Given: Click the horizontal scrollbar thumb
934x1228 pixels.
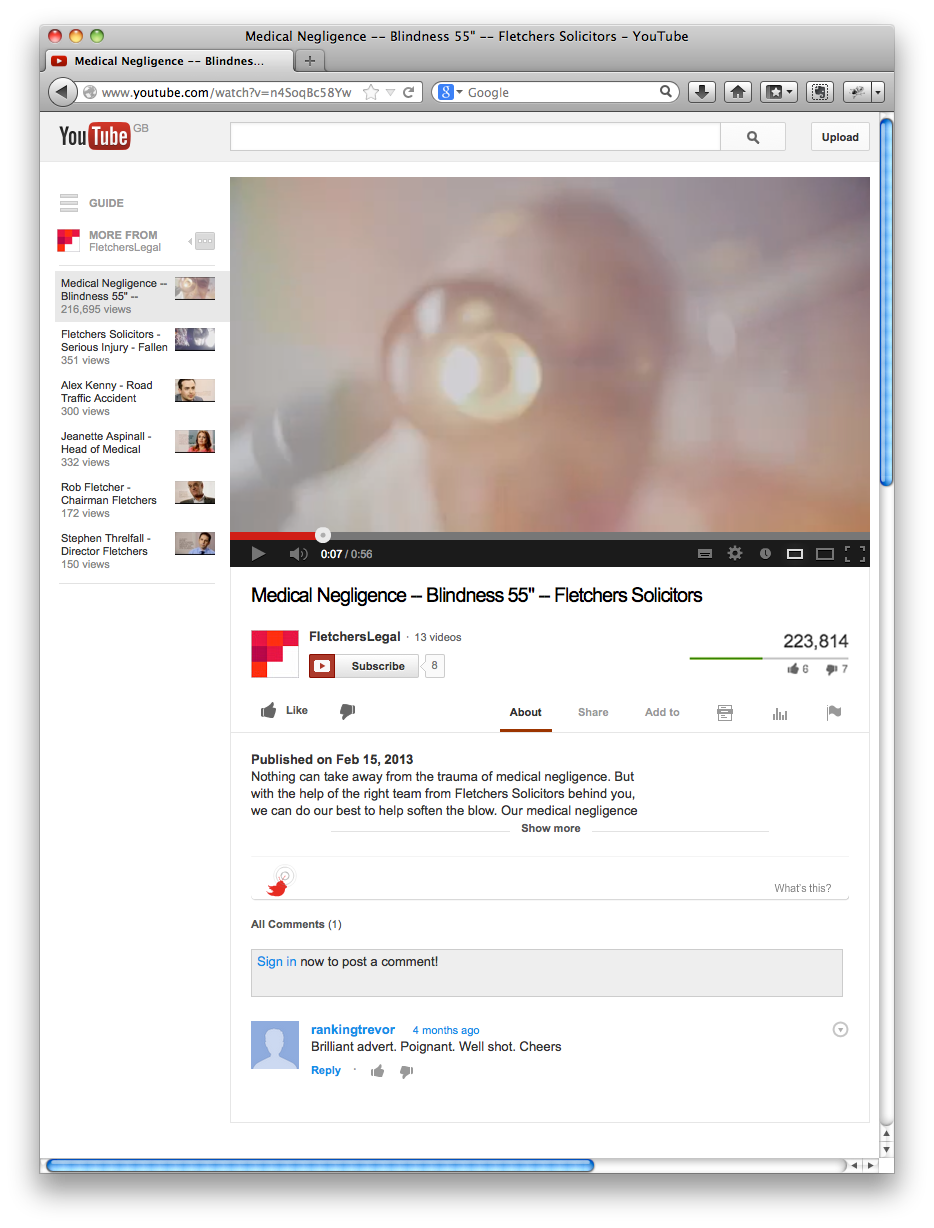Looking at the screenshot, I should [320, 1165].
